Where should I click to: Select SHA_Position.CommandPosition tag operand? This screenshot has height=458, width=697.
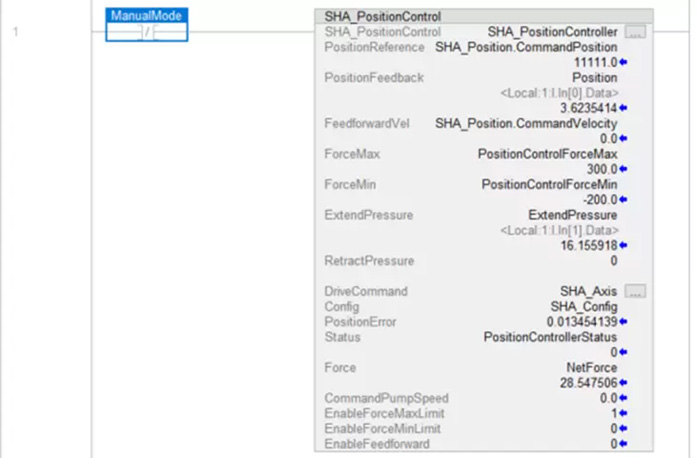[526, 47]
